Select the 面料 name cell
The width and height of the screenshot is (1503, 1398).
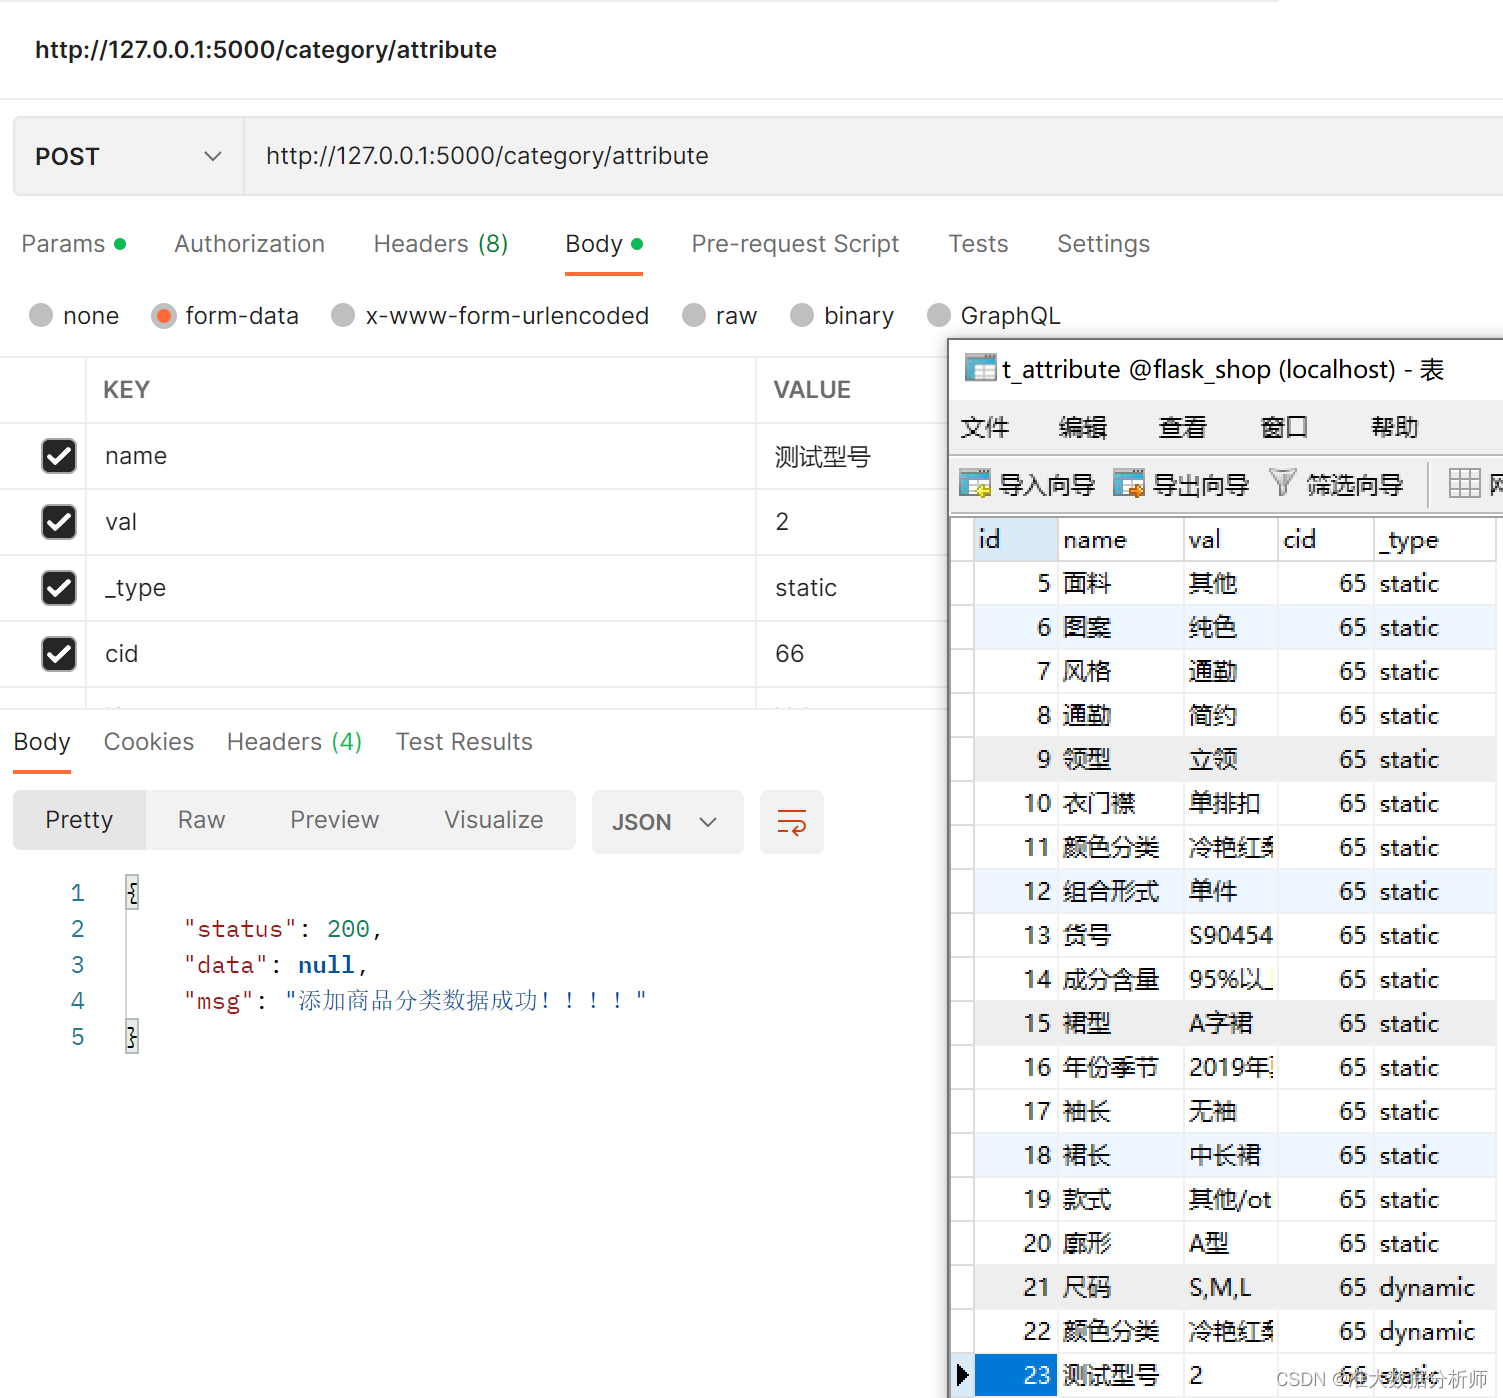pyautogui.click(x=1121, y=583)
